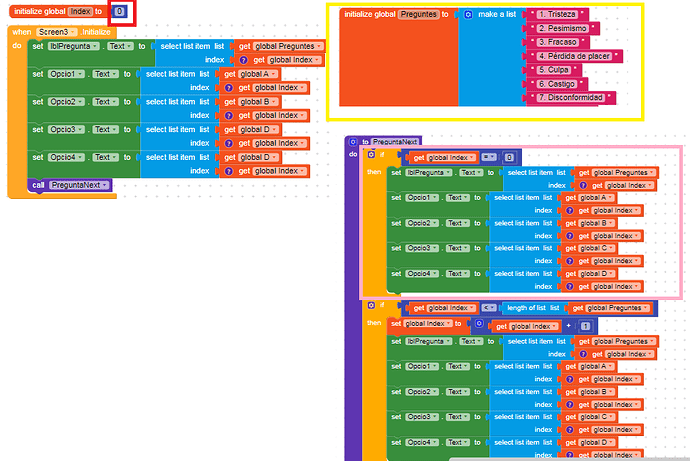Click the length of list block
The image size is (690, 461).
(531, 308)
